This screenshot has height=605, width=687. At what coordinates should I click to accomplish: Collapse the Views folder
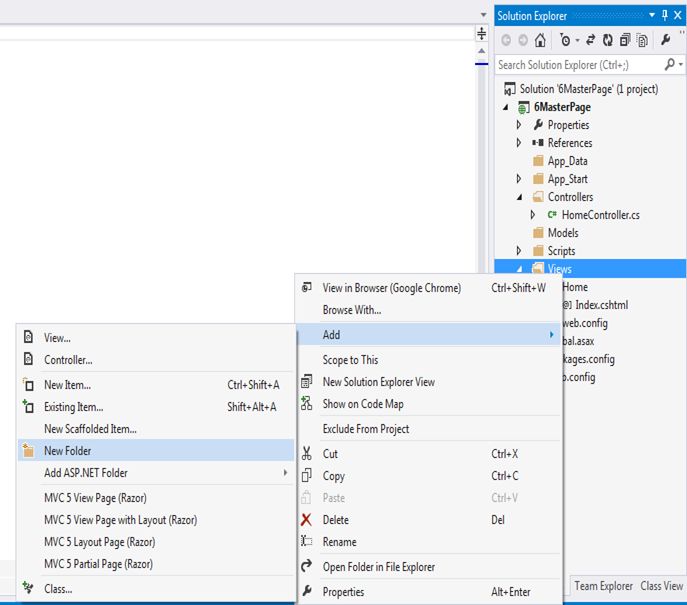pyautogui.click(x=520, y=269)
